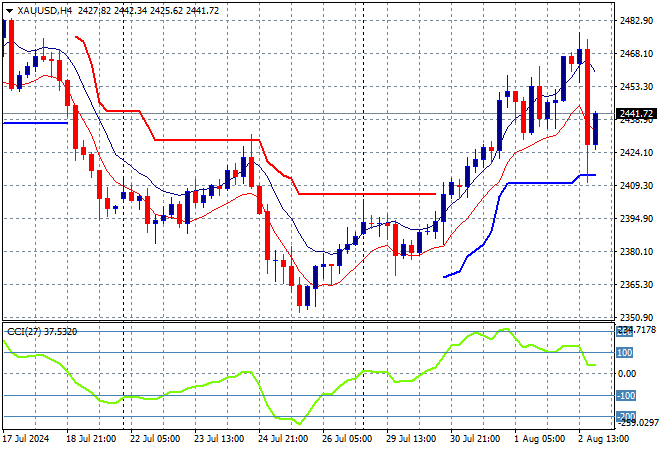This screenshot has height=450, width=660.
Task: Click the 18 Jul 21:00 time label
Action: tap(91, 439)
